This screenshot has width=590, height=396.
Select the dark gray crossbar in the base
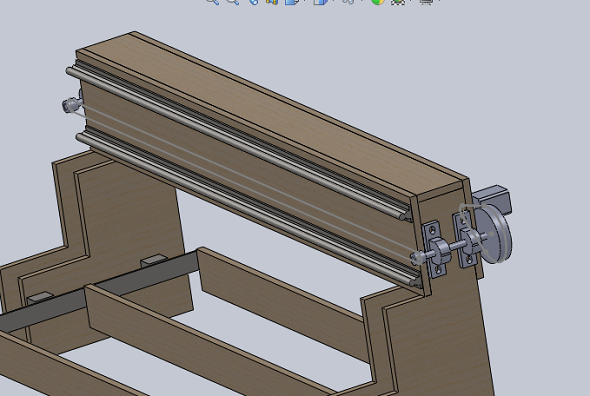point(99,291)
